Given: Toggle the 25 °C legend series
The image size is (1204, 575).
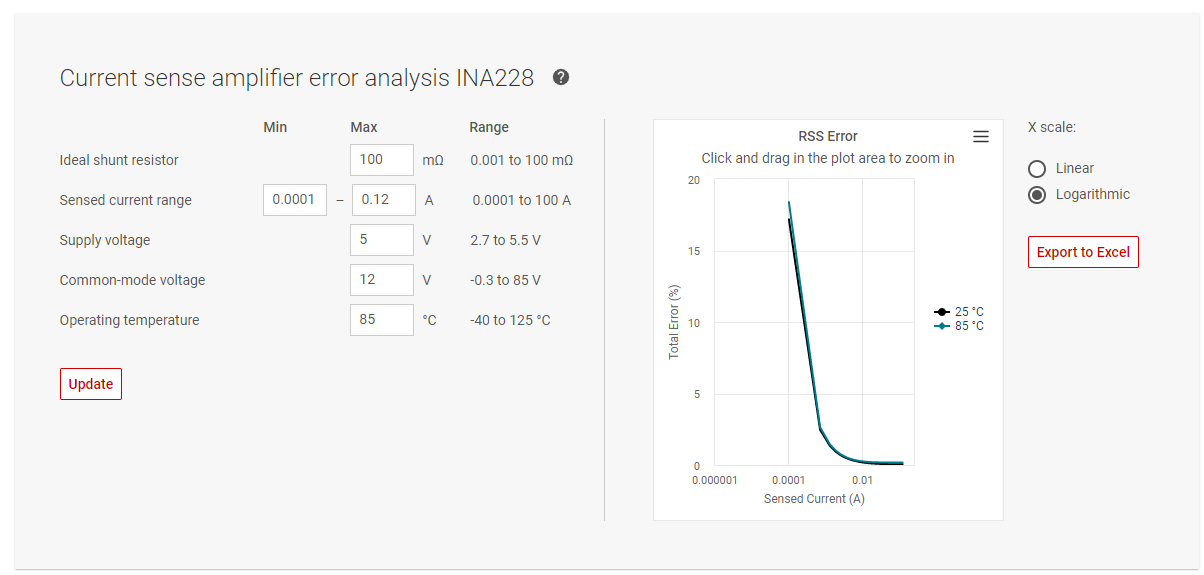Looking at the screenshot, I should [x=959, y=312].
